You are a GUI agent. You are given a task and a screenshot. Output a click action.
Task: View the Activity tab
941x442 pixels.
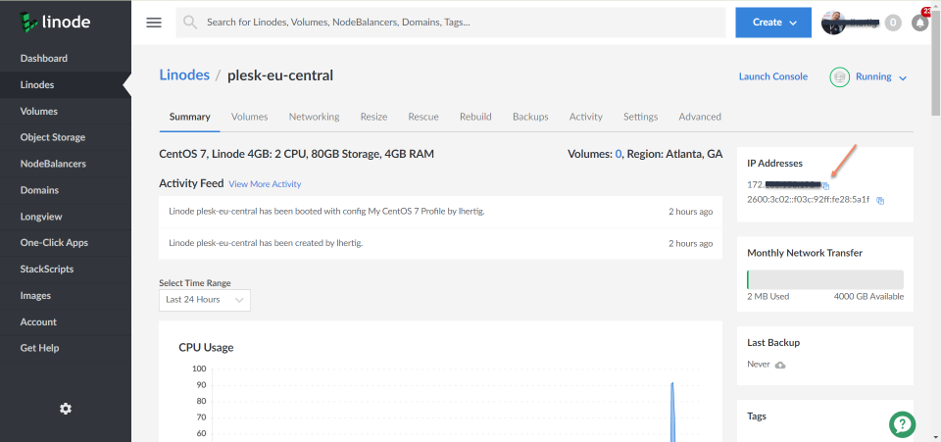point(586,116)
